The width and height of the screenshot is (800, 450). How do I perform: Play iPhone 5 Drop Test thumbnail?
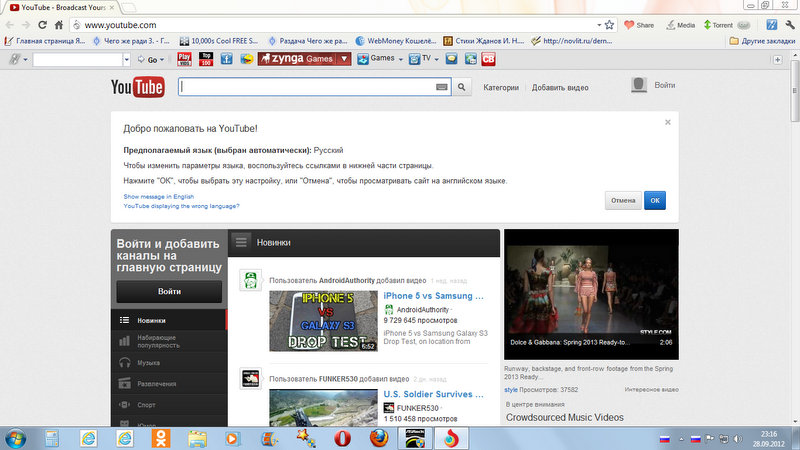point(323,321)
